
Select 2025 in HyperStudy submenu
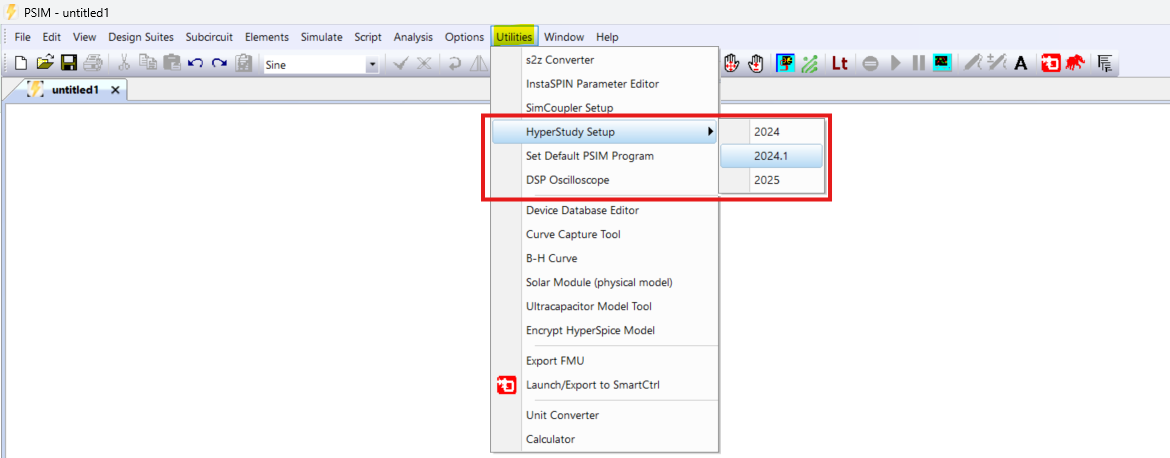[x=772, y=180]
